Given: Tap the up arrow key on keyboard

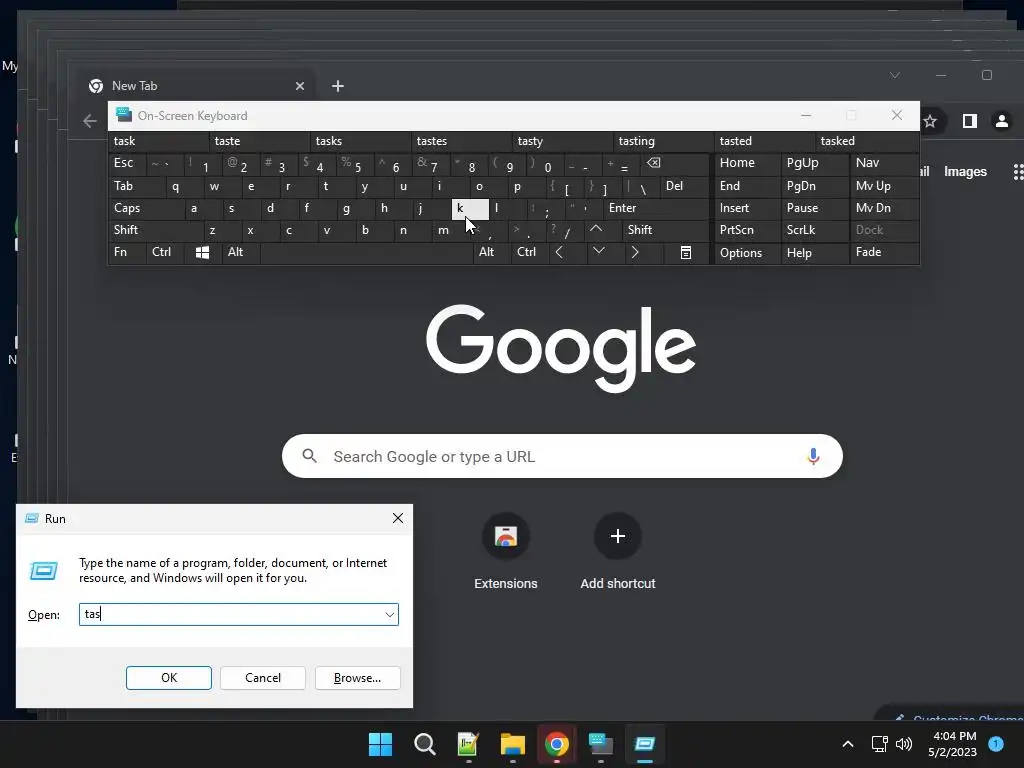Looking at the screenshot, I should pyautogui.click(x=596, y=230).
